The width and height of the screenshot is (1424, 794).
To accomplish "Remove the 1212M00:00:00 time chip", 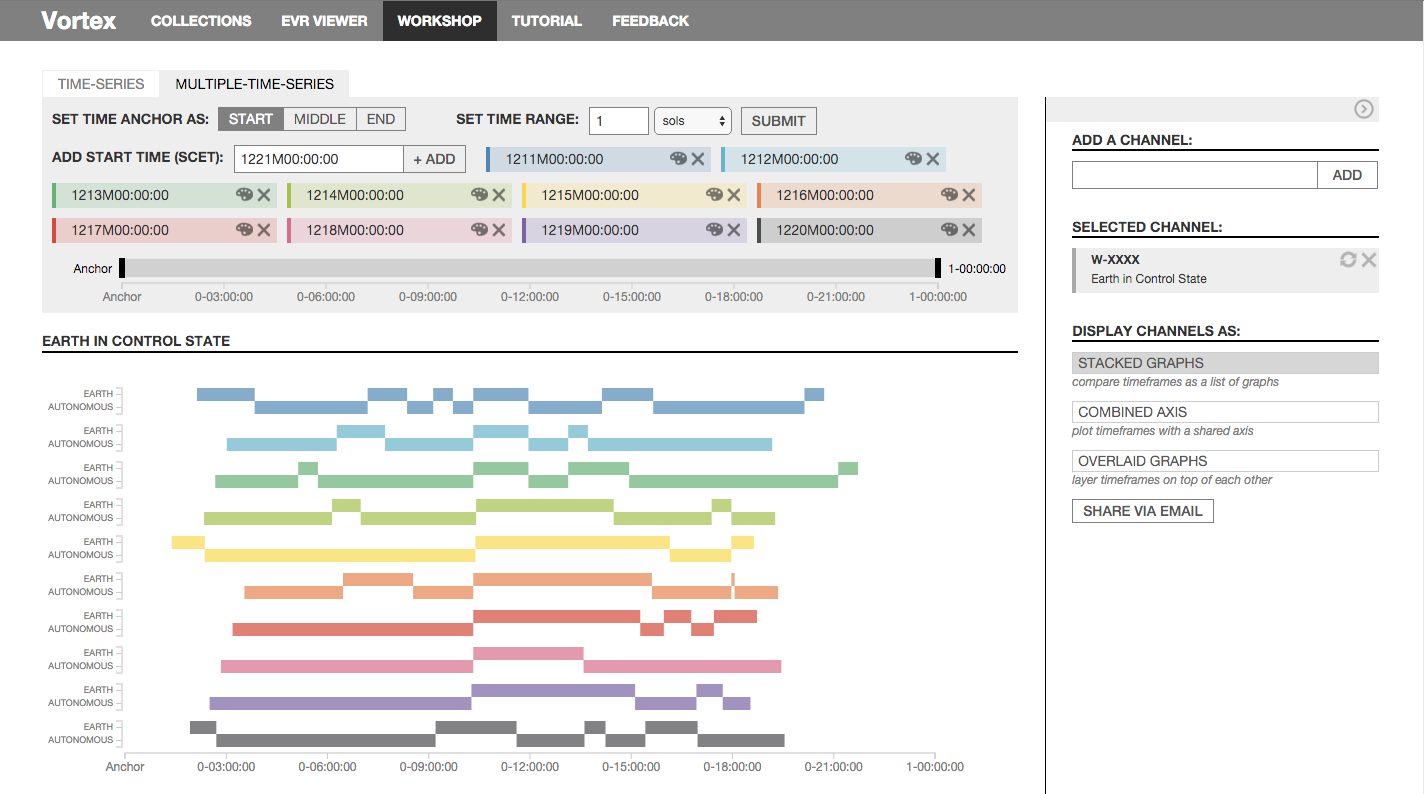I will coord(933,159).
